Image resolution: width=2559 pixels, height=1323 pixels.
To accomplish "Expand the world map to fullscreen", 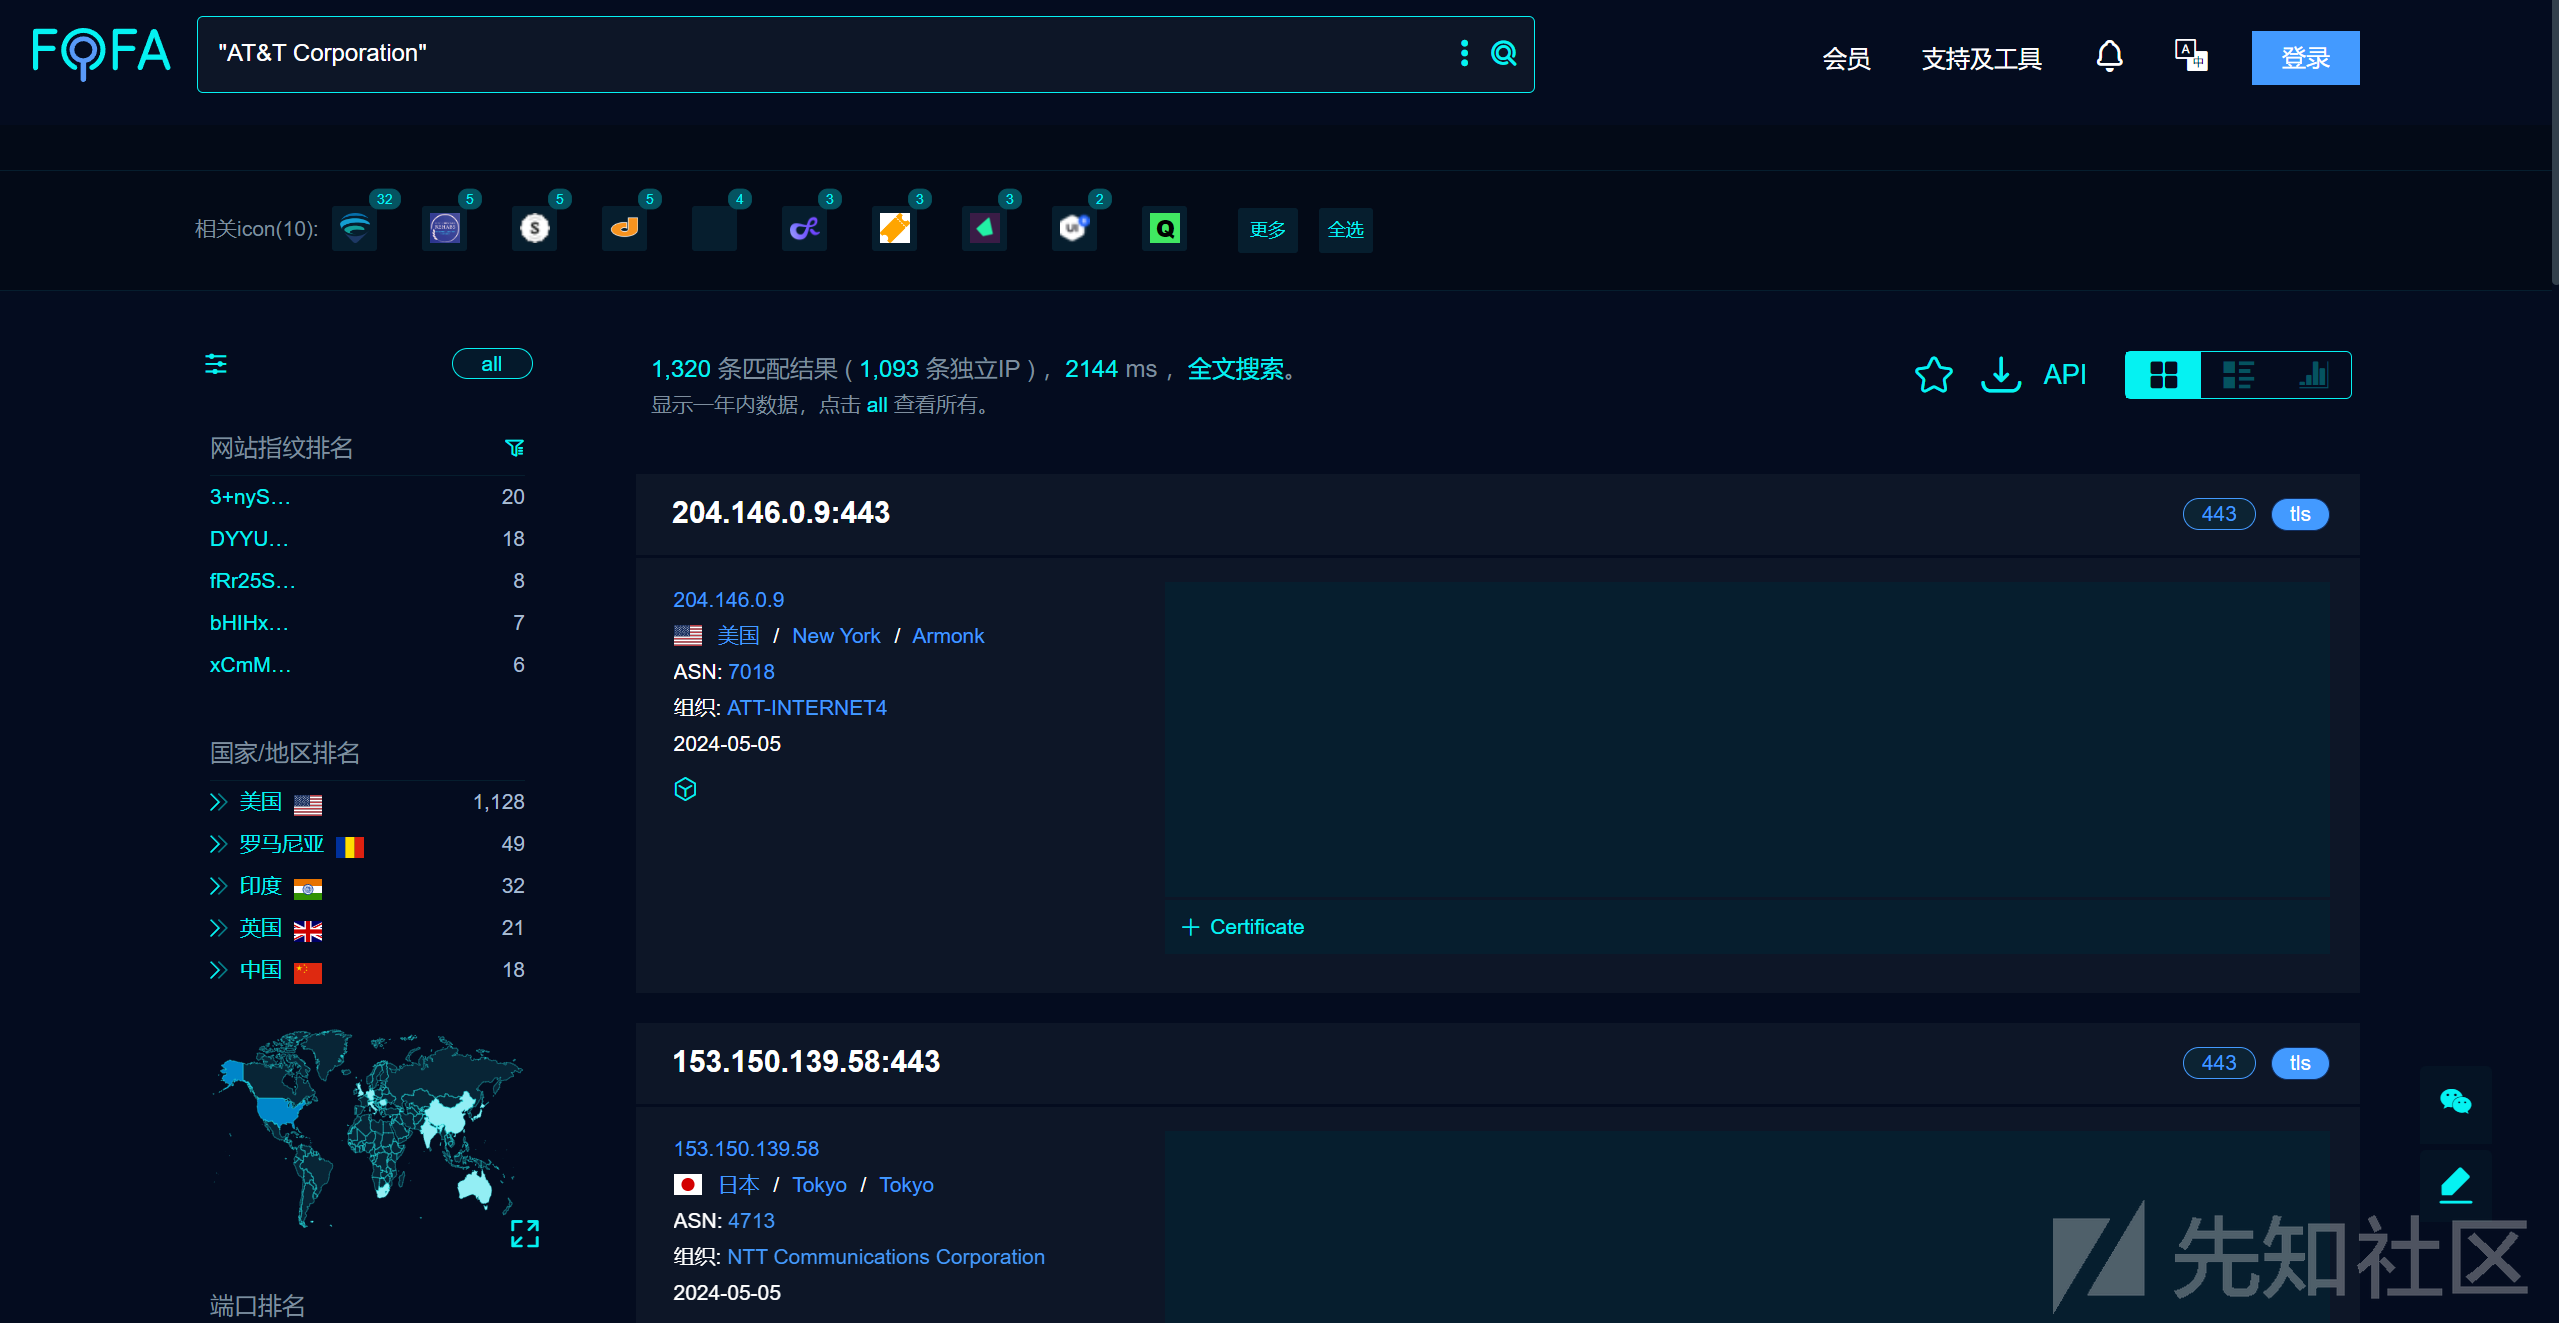I will point(525,1233).
